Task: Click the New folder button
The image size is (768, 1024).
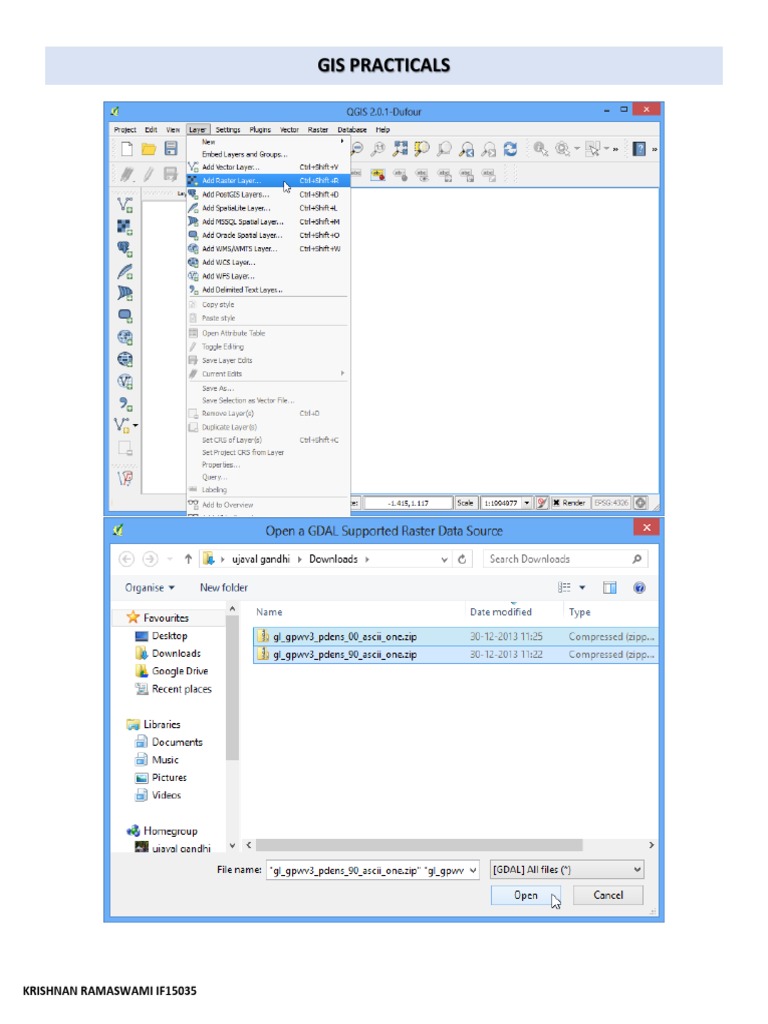Action: [223, 588]
